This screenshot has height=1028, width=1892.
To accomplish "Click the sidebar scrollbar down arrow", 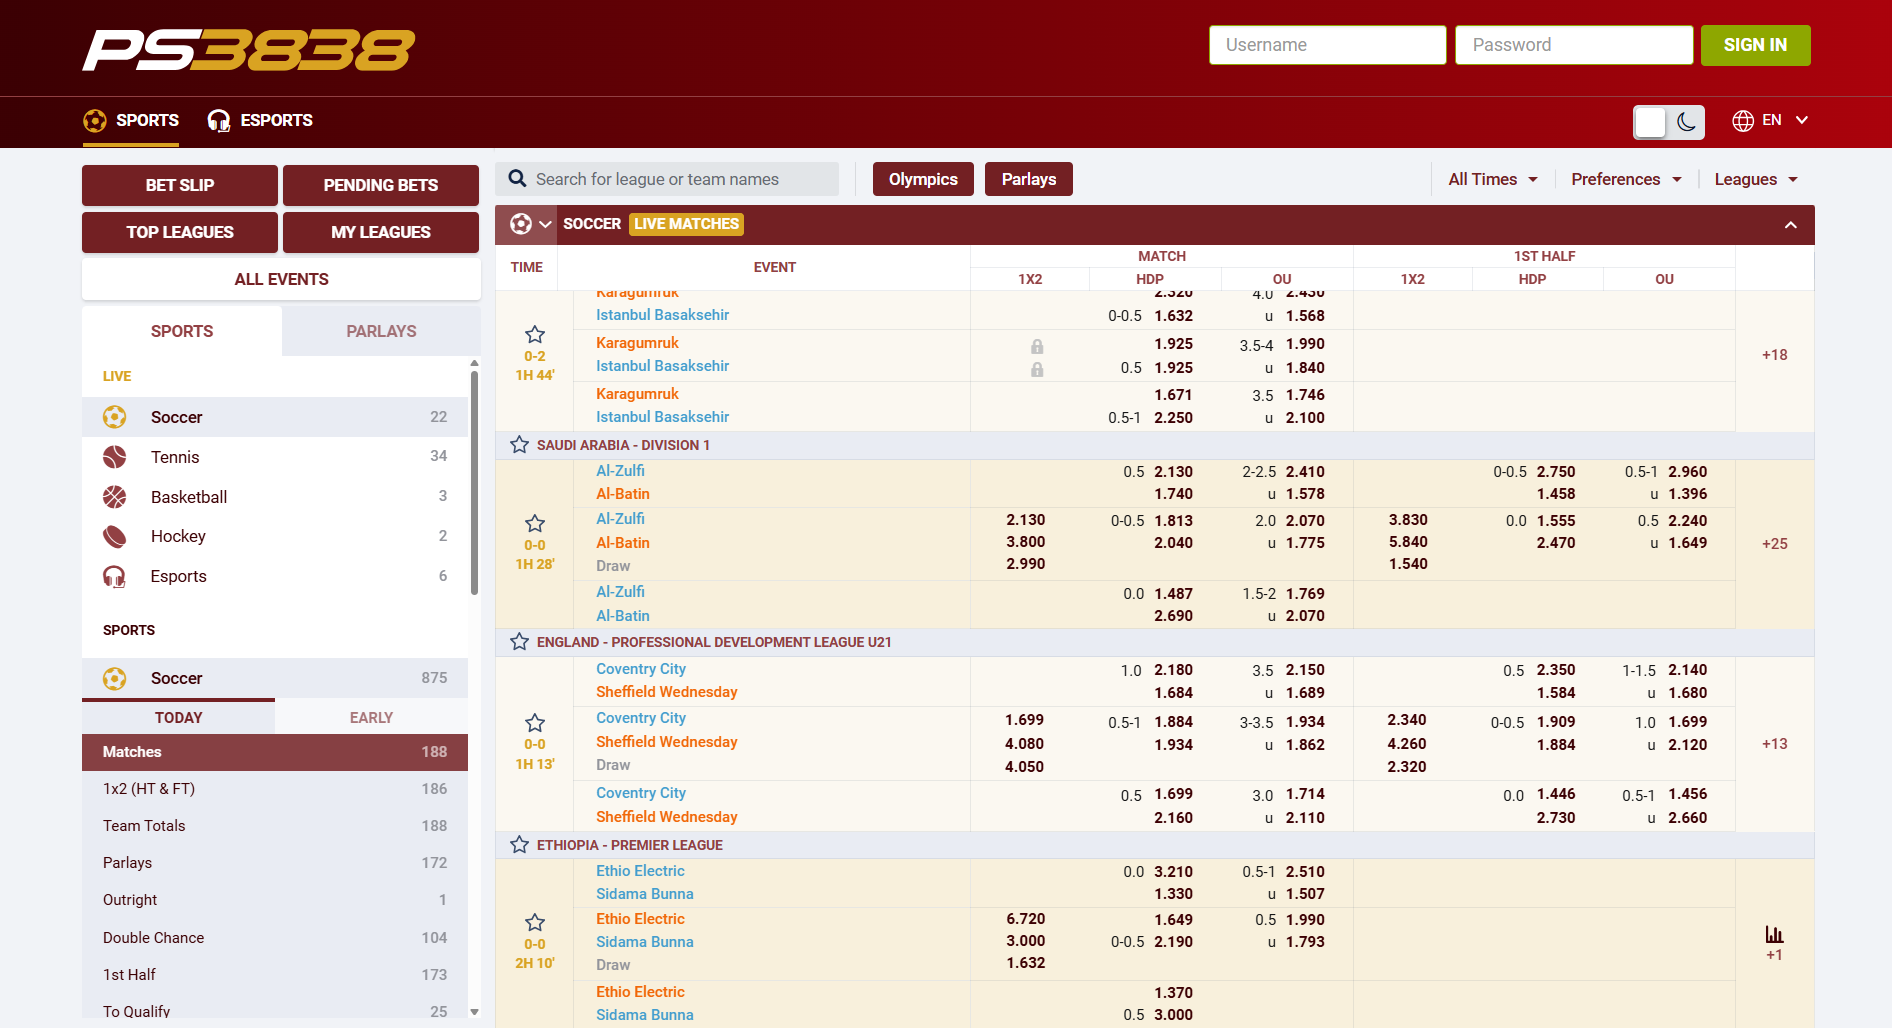I will click(x=474, y=1012).
